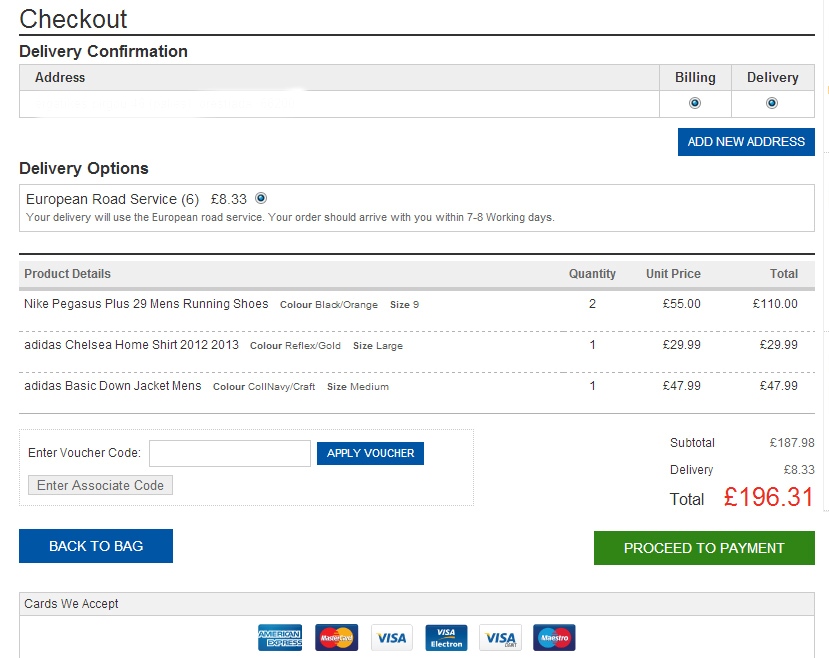This screenshot has width=829, height=658.
Task: Apply the voucher code
Action: point(370,453)
